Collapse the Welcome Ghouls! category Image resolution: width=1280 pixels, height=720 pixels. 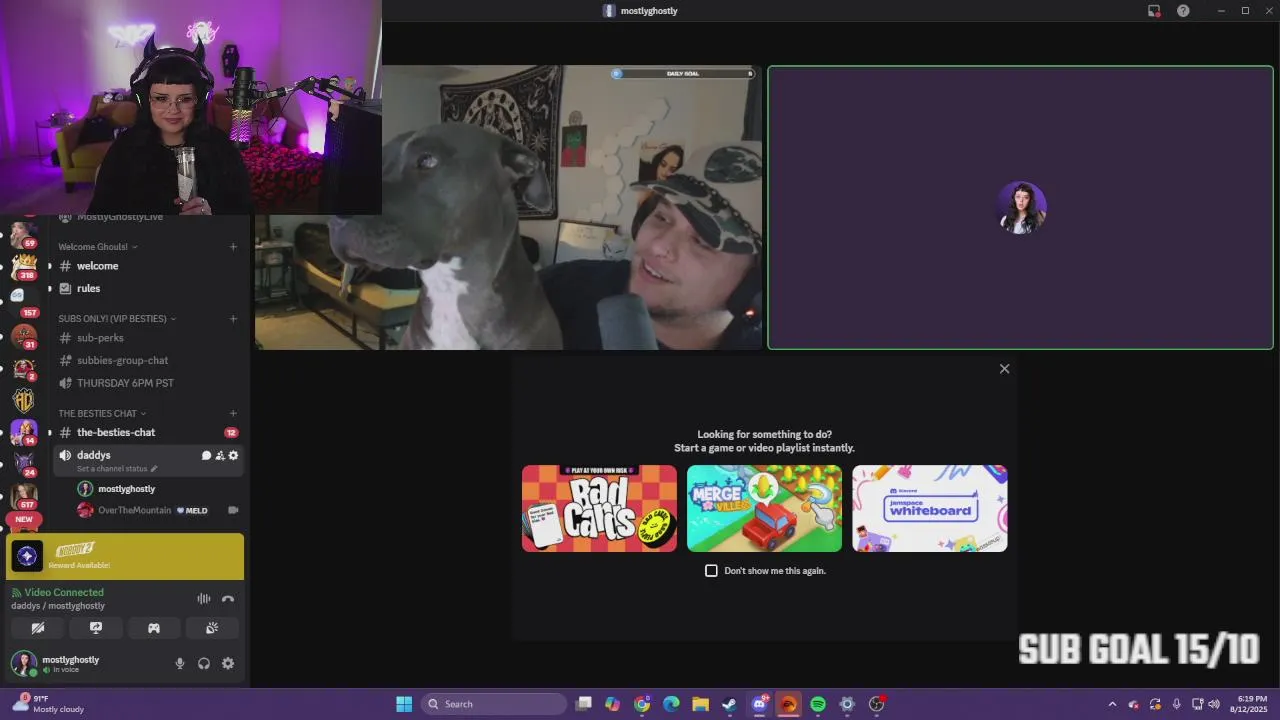click(98, 247)
